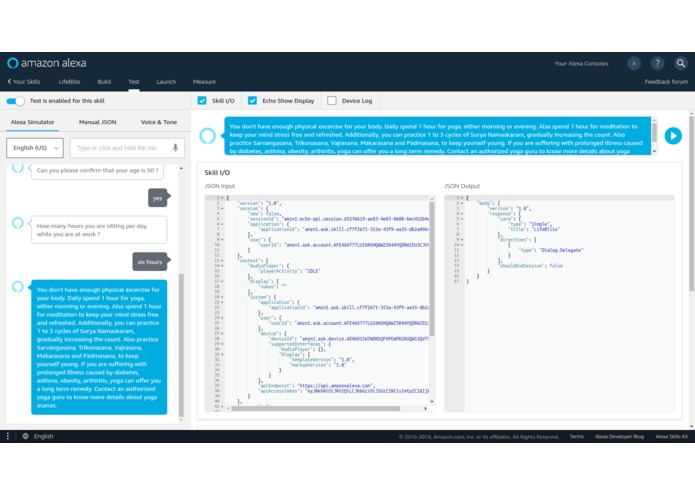
Task: Disable the test enabled toggle
Action: (16, 101)
